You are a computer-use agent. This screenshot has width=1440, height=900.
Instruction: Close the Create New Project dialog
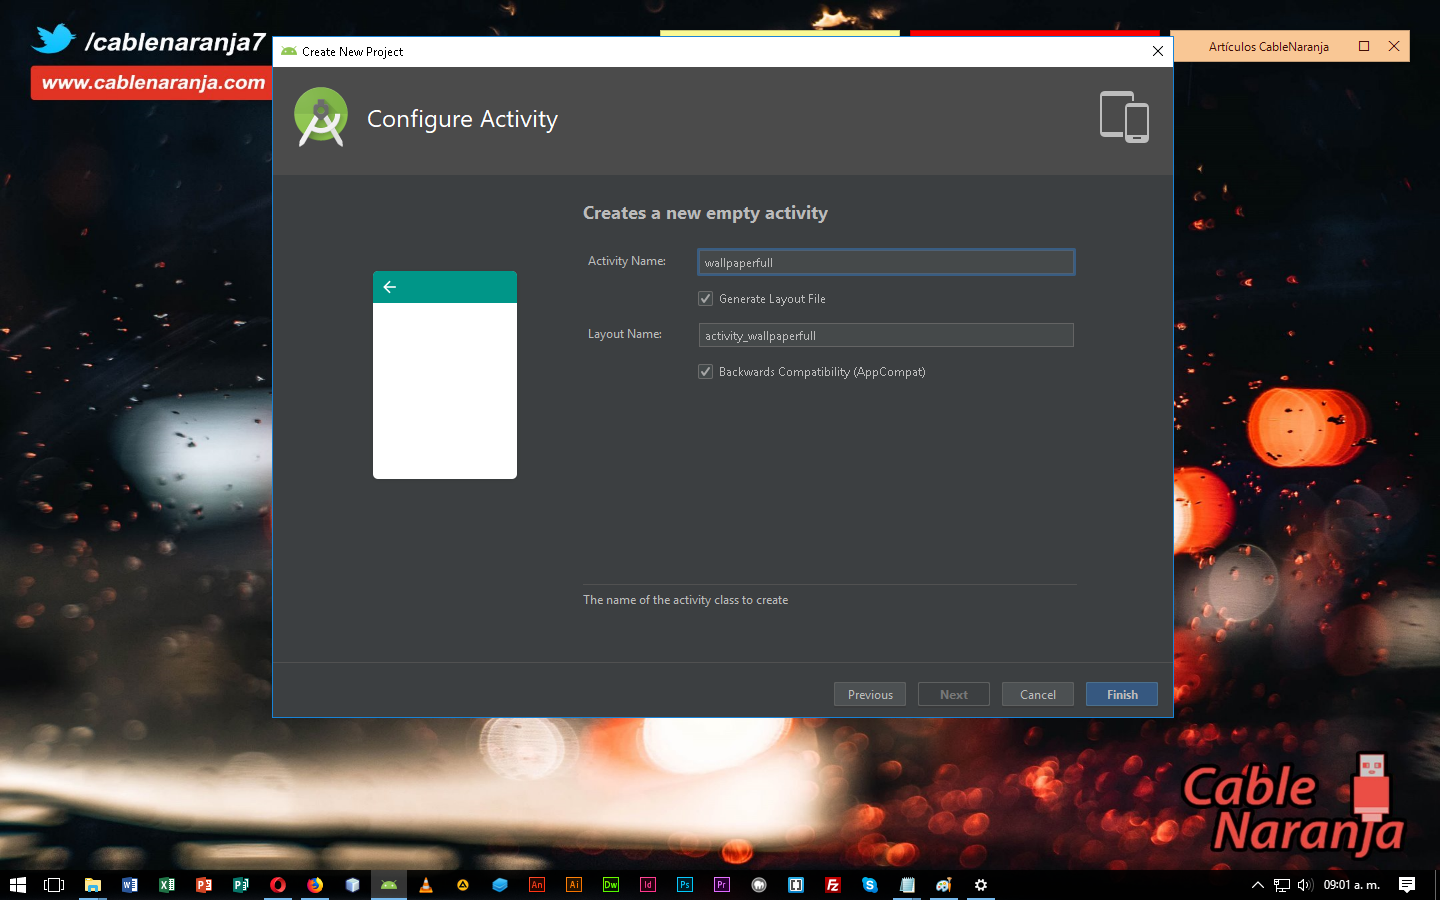[x=1158, y=51]
